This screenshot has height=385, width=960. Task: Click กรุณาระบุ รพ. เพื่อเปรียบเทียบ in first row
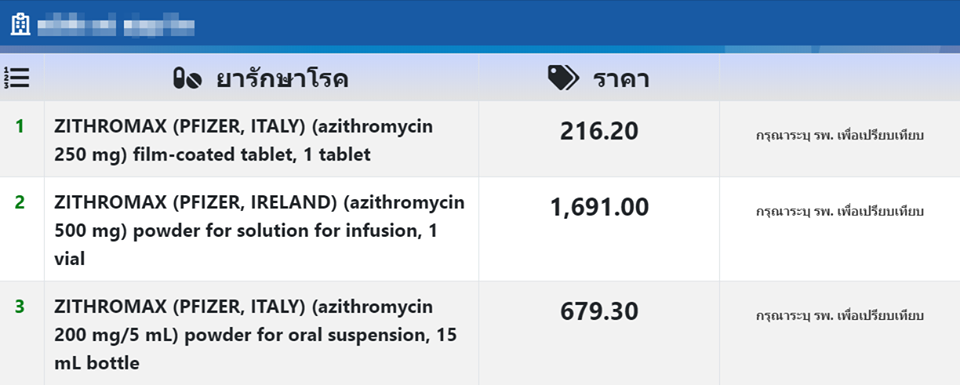point(839,135)
